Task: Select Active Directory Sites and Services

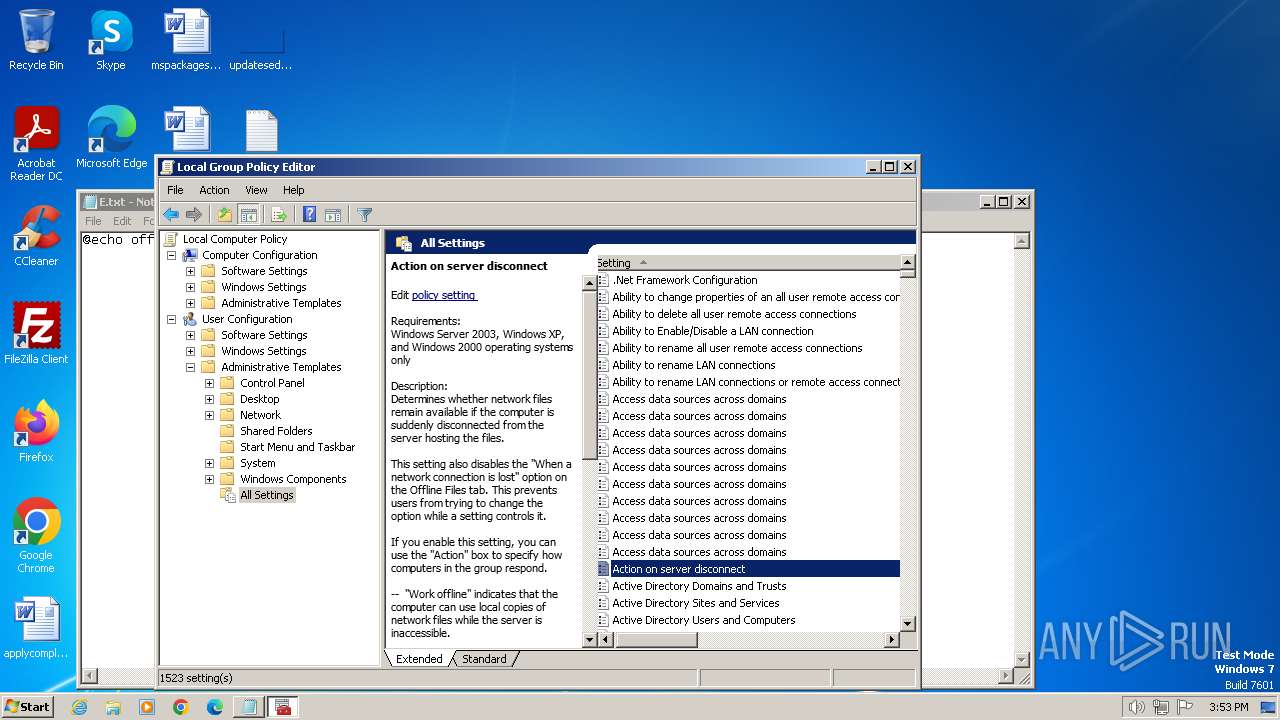Action: 696,603
